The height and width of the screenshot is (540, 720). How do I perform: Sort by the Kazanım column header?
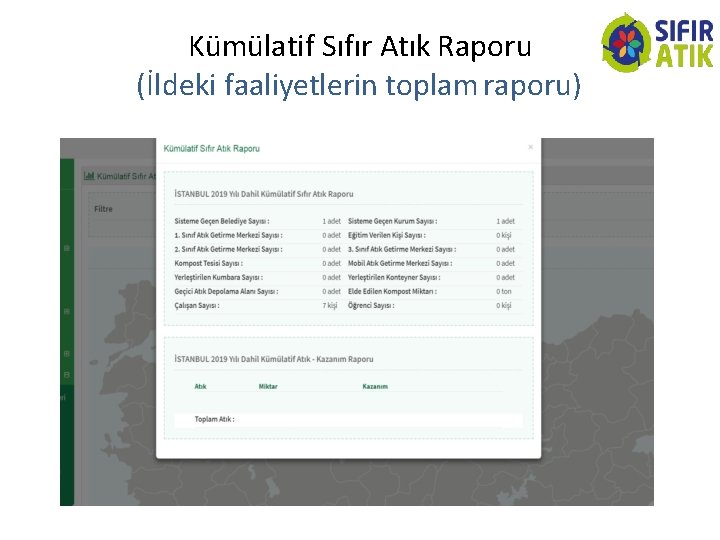(x=375, y=386)
